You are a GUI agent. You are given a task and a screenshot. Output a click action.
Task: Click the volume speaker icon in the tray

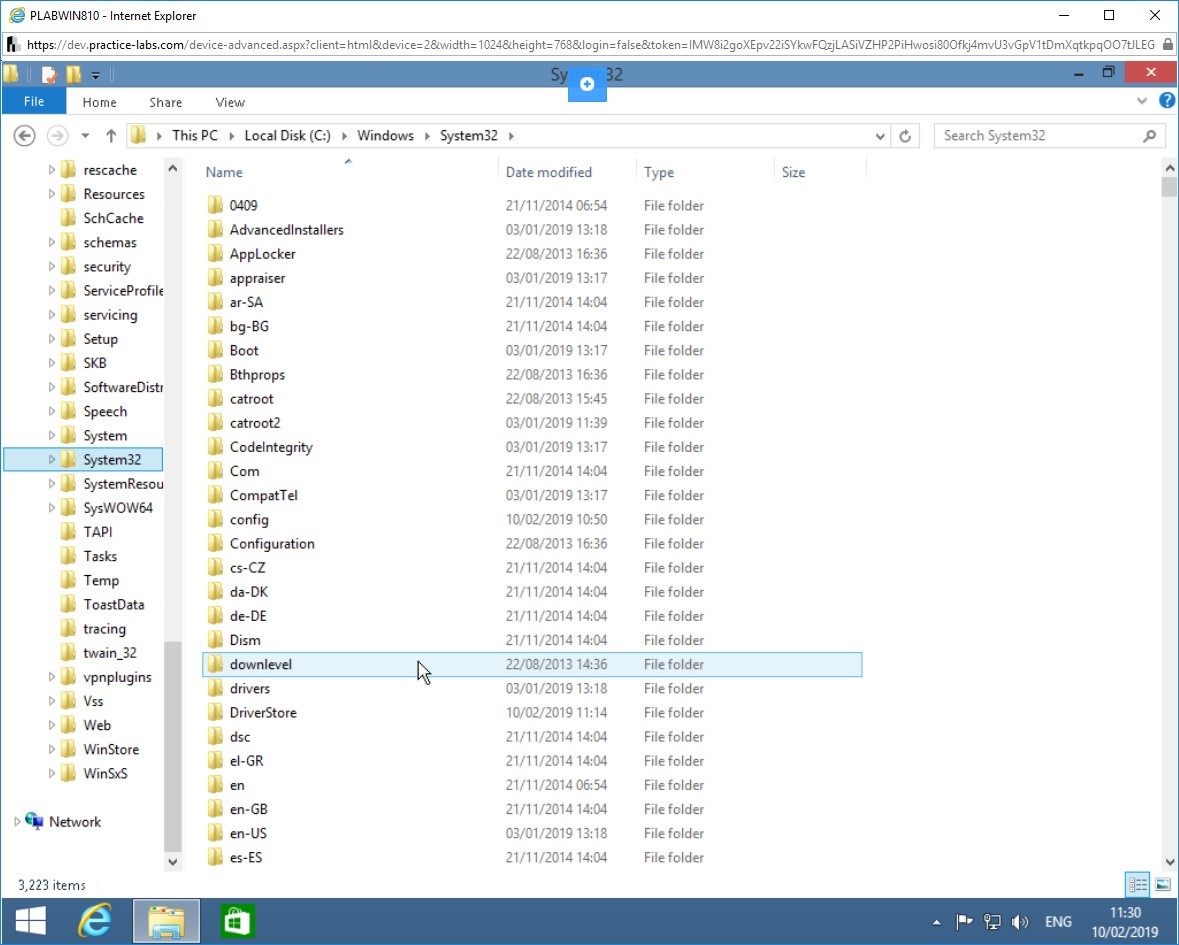pyautogui.click(x=1020, y=922)
